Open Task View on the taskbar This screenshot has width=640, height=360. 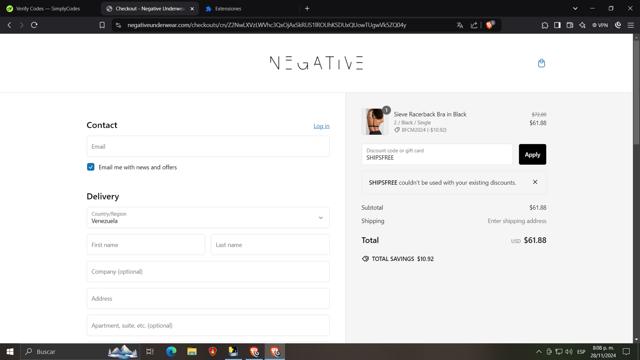150,351
